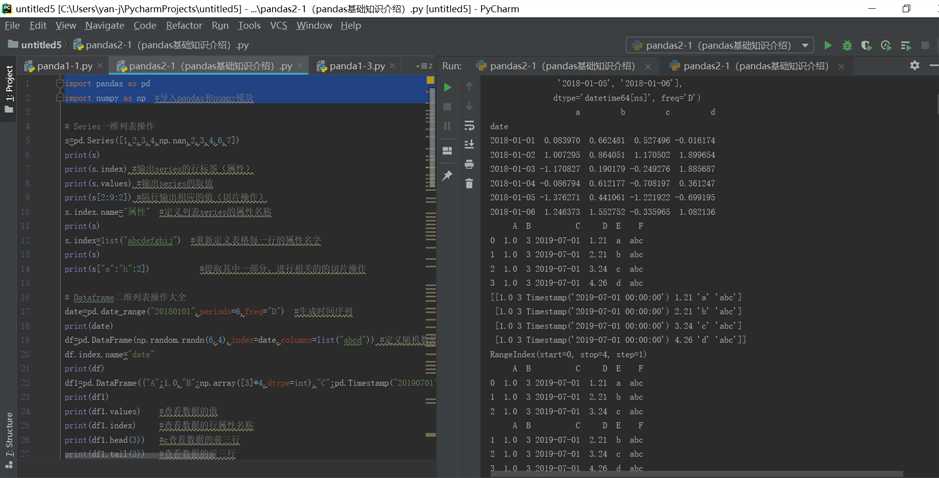Screen dimensions: 939x478
Task: Pause output in the Run panel
Action: click(447, 126)
